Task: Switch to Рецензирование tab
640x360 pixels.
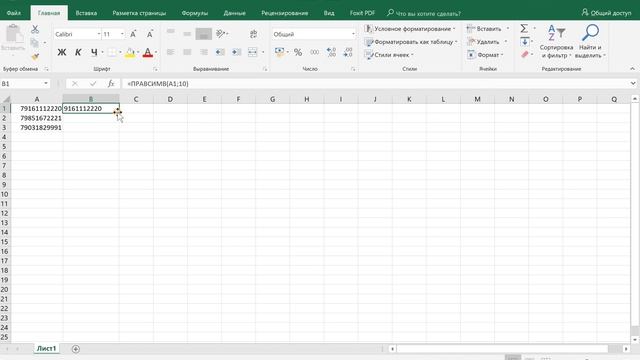Action: click(284, 13)
